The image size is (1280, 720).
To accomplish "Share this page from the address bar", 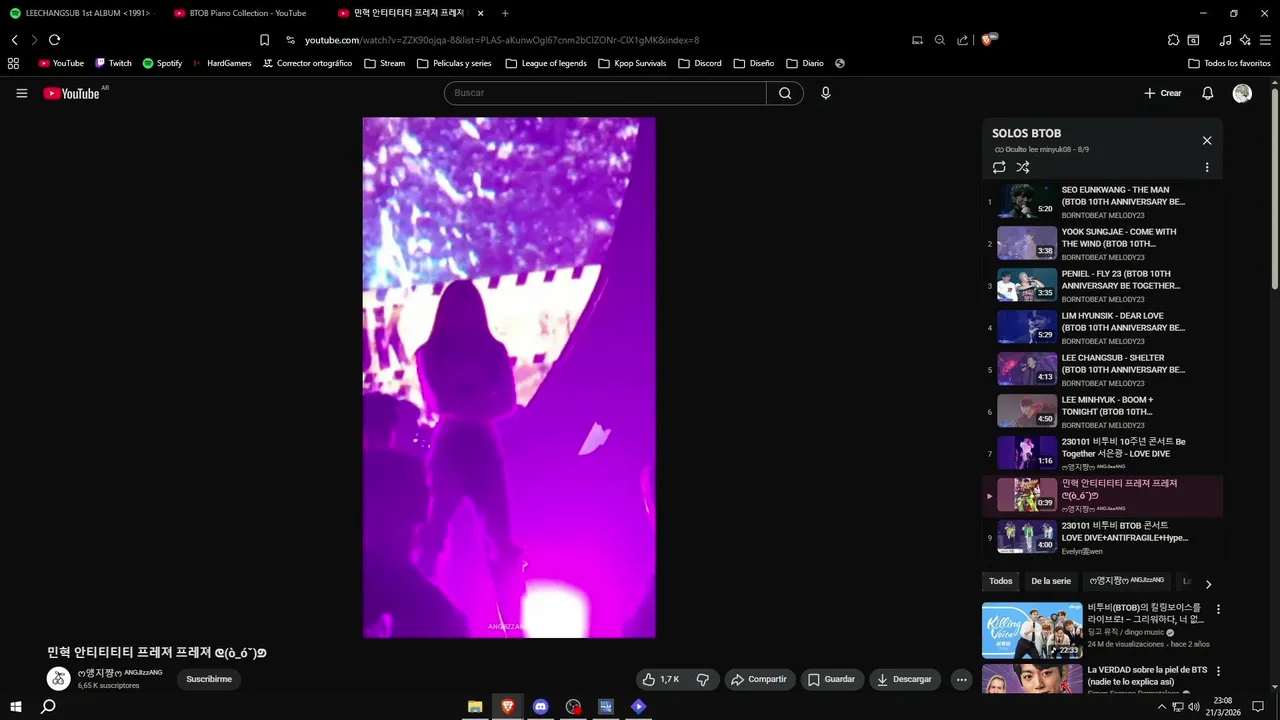I will click(962, 40).
